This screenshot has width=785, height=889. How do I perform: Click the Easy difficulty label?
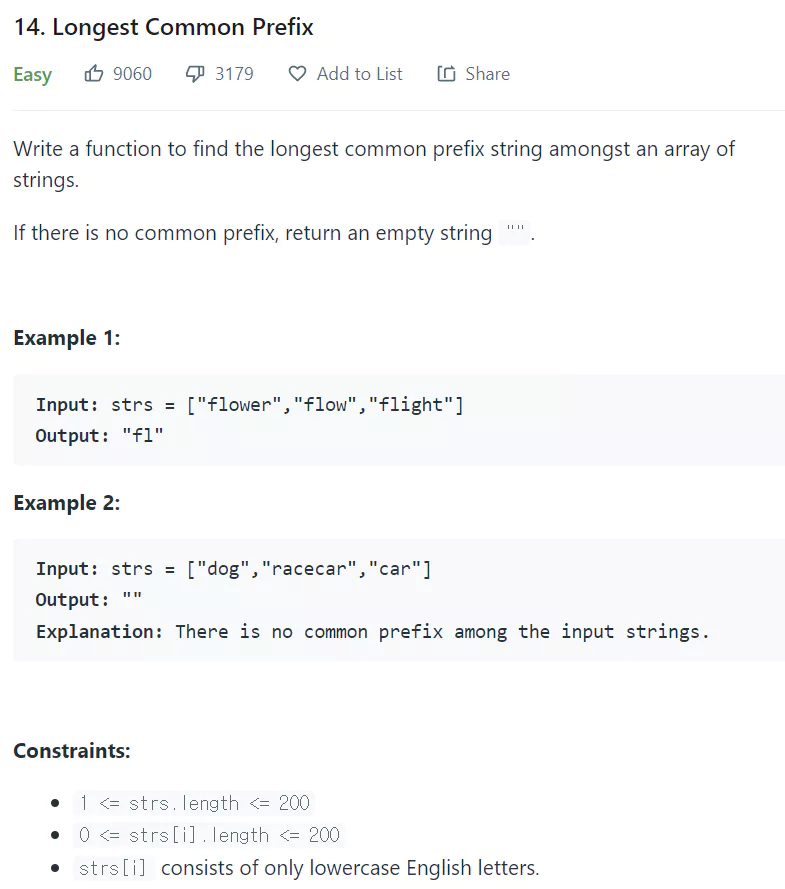pyautogui.click(x=32, y=74)
